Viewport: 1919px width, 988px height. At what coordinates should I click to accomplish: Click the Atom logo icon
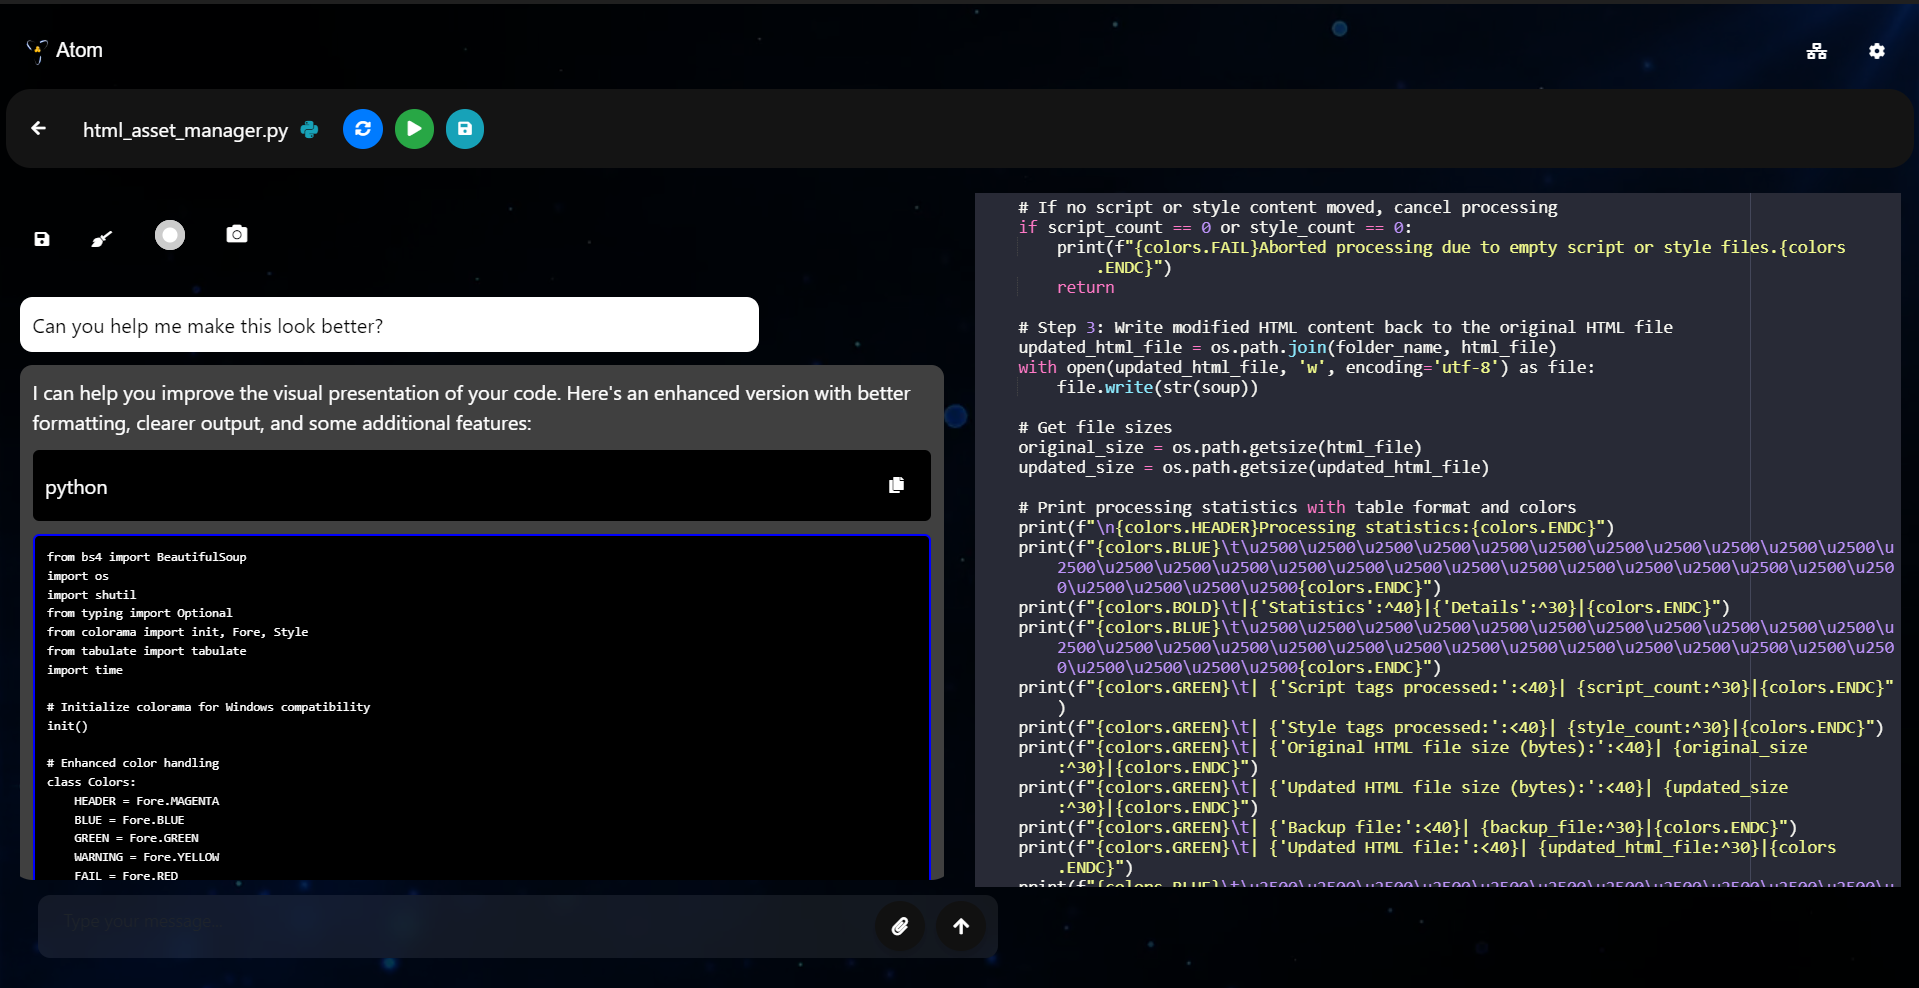tap(37, 51)
